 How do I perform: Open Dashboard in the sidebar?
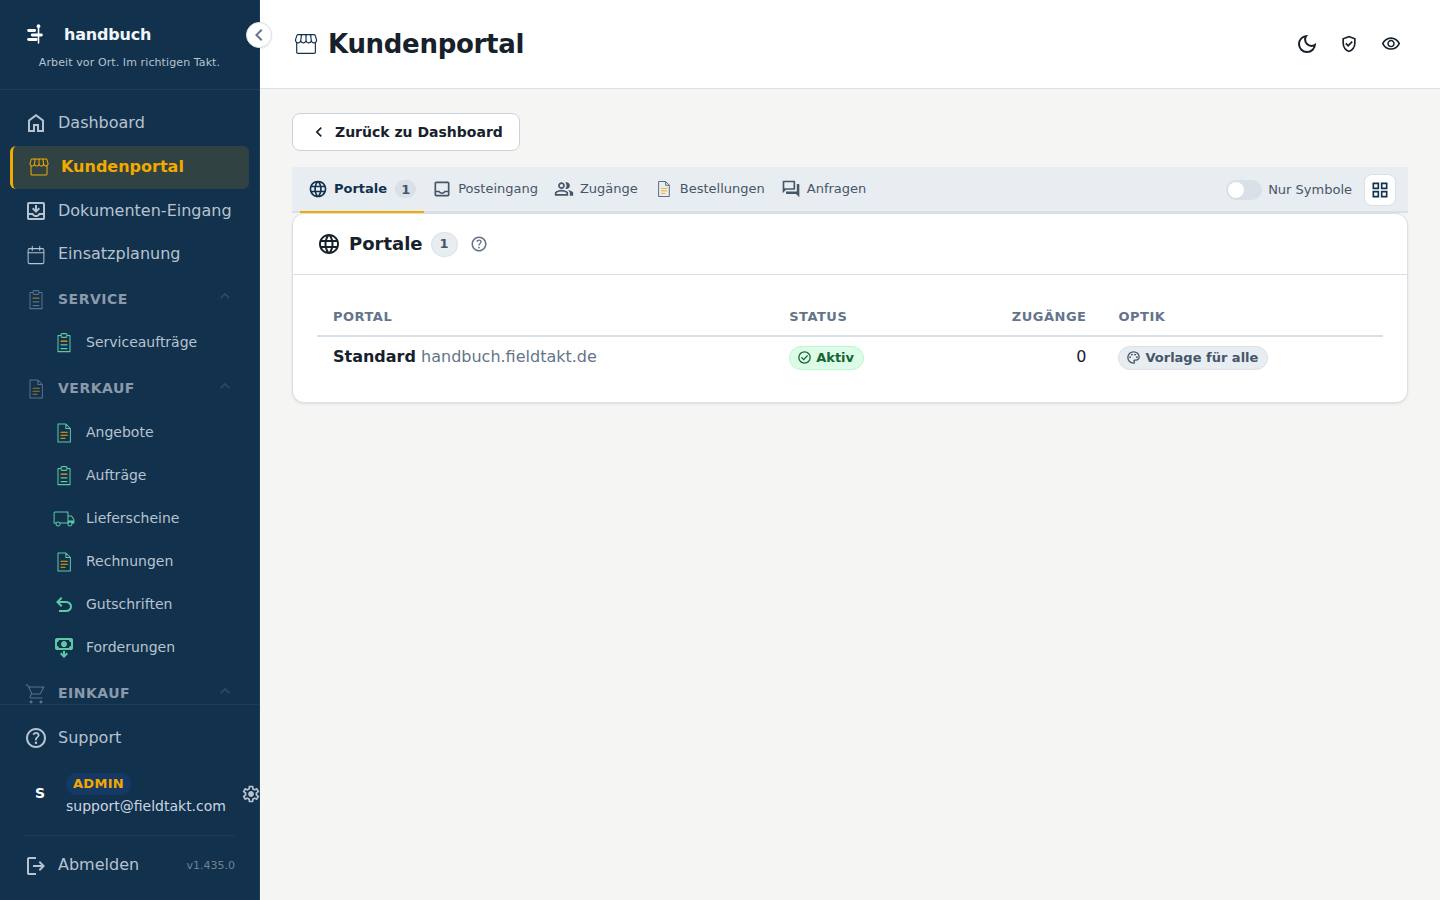coord(130,122)
